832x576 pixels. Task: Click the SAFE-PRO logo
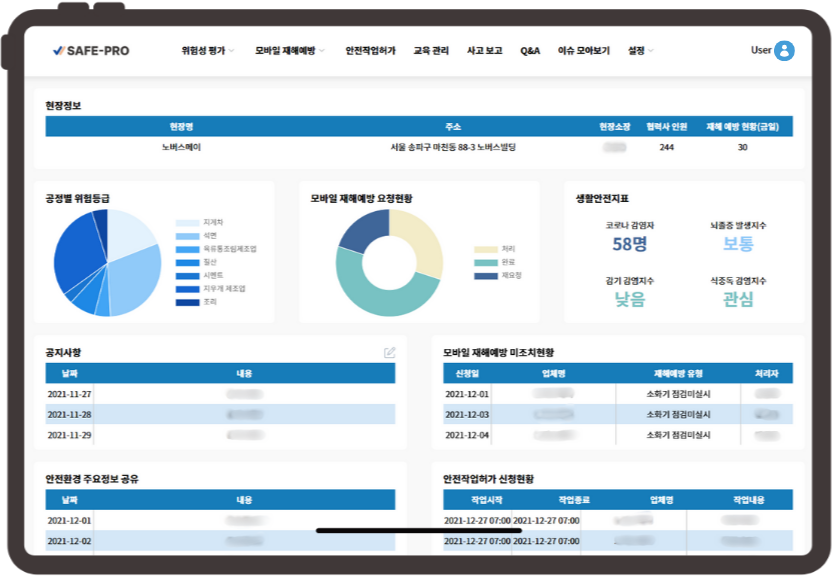click(91, 50)
